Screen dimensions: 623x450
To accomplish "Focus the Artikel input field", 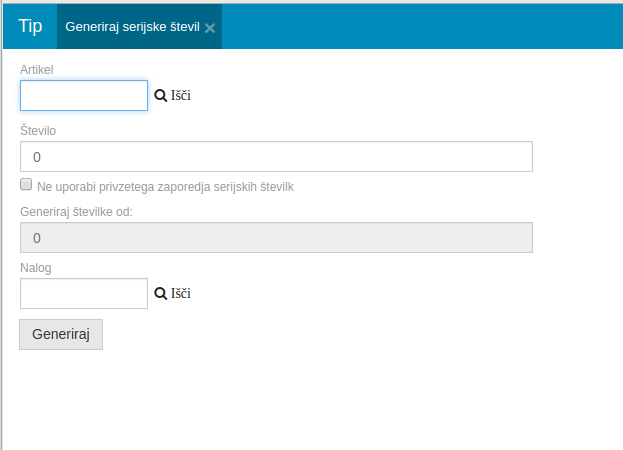I will coord(84,96).
